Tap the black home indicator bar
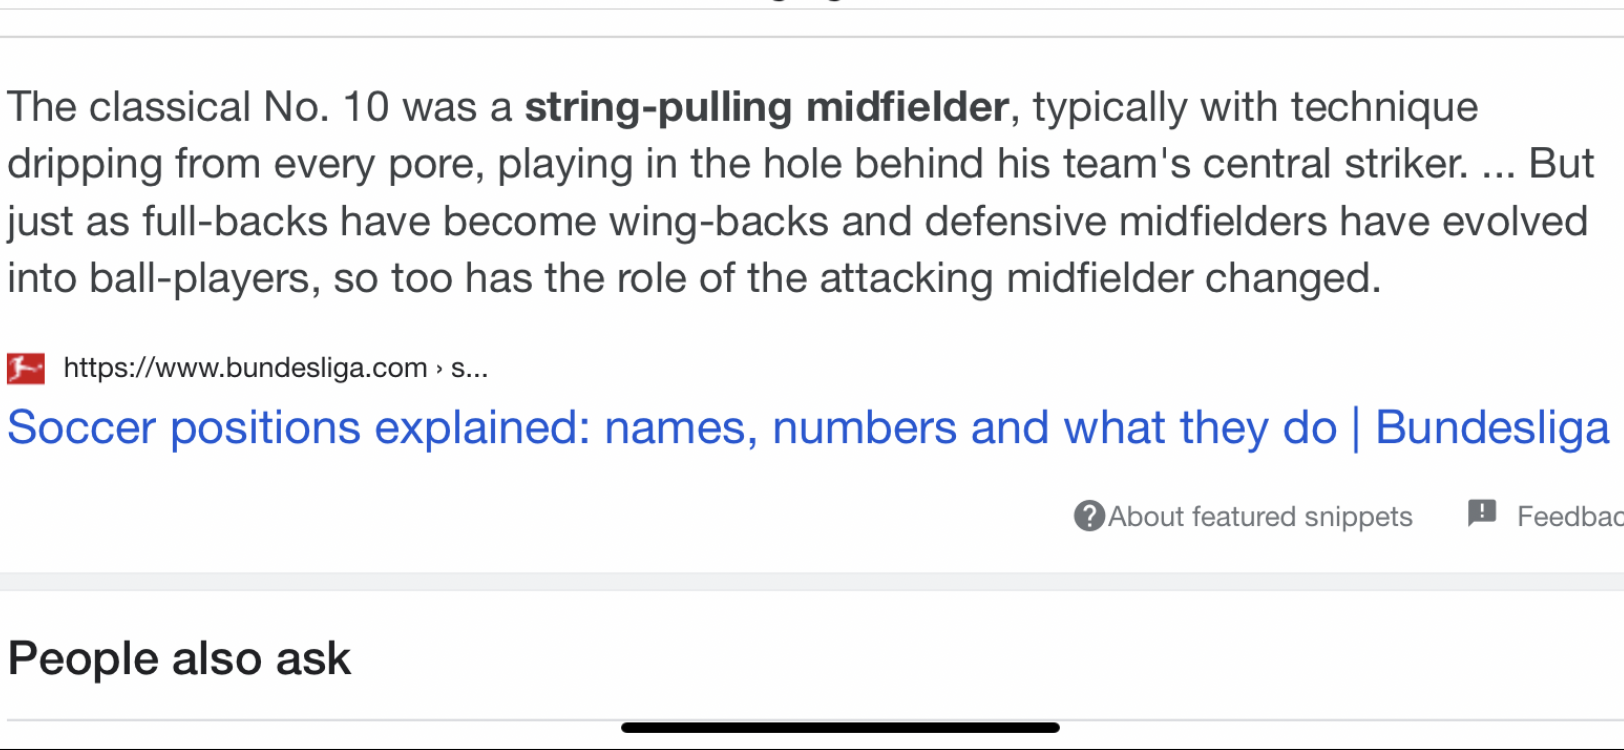The image size is (1624, 750). click(840, 727)
